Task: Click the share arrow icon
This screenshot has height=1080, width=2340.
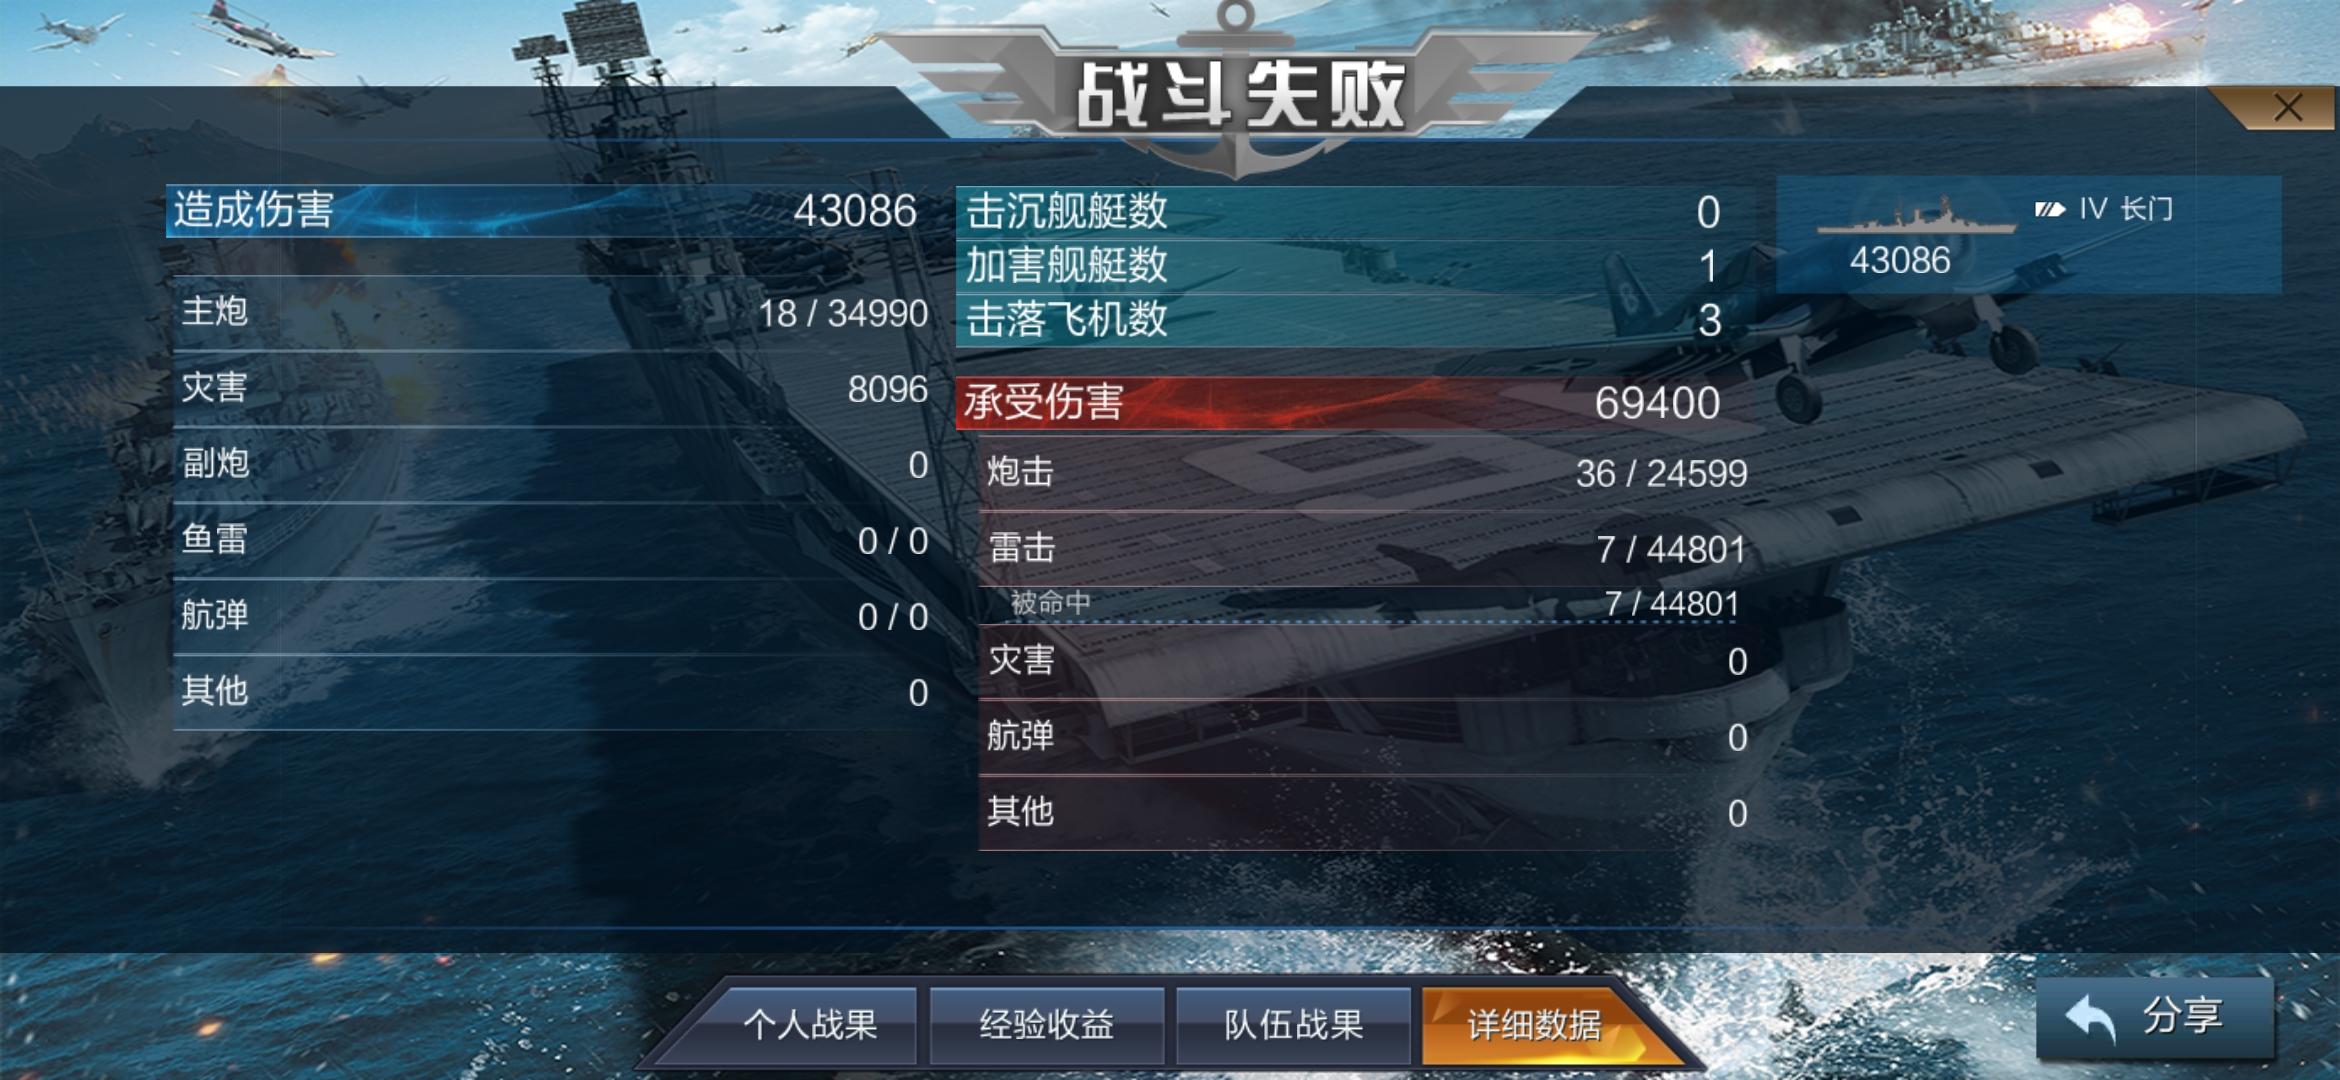Action: pyautogui.click(x=2090, y=1020)
